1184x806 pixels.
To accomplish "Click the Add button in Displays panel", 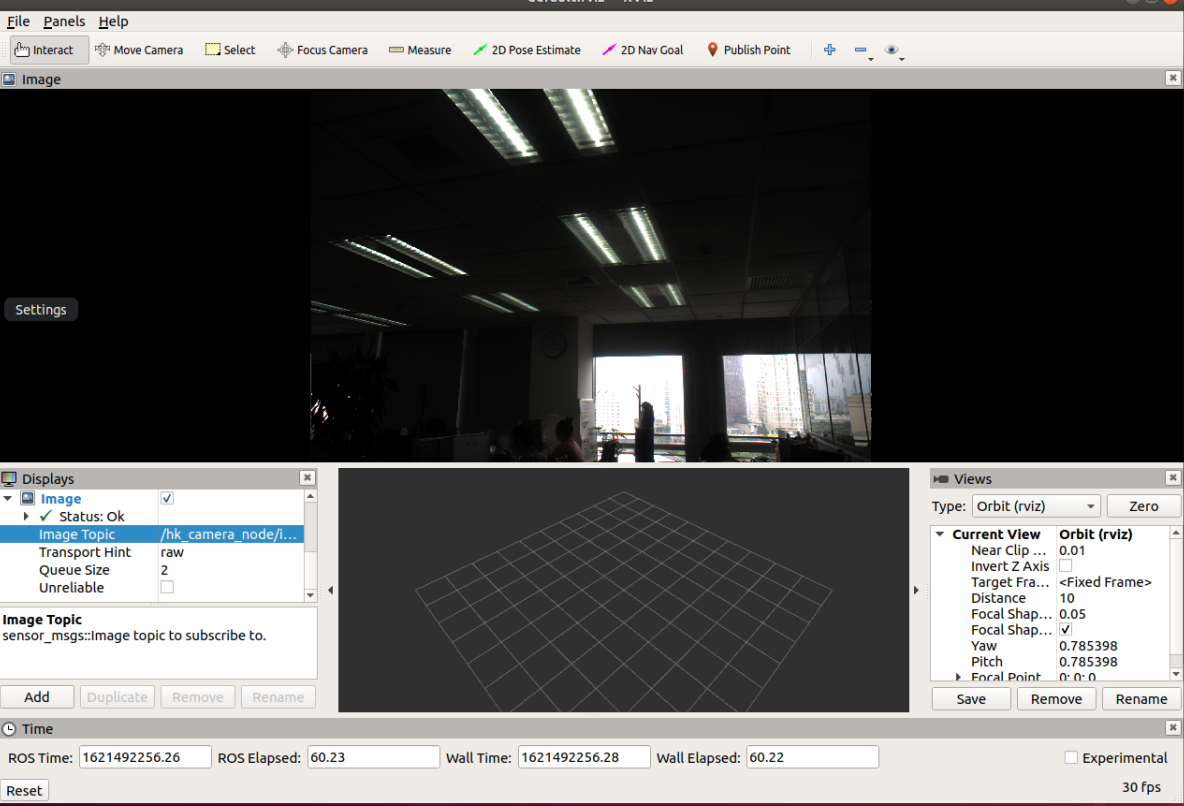I will tap(37, 697).
